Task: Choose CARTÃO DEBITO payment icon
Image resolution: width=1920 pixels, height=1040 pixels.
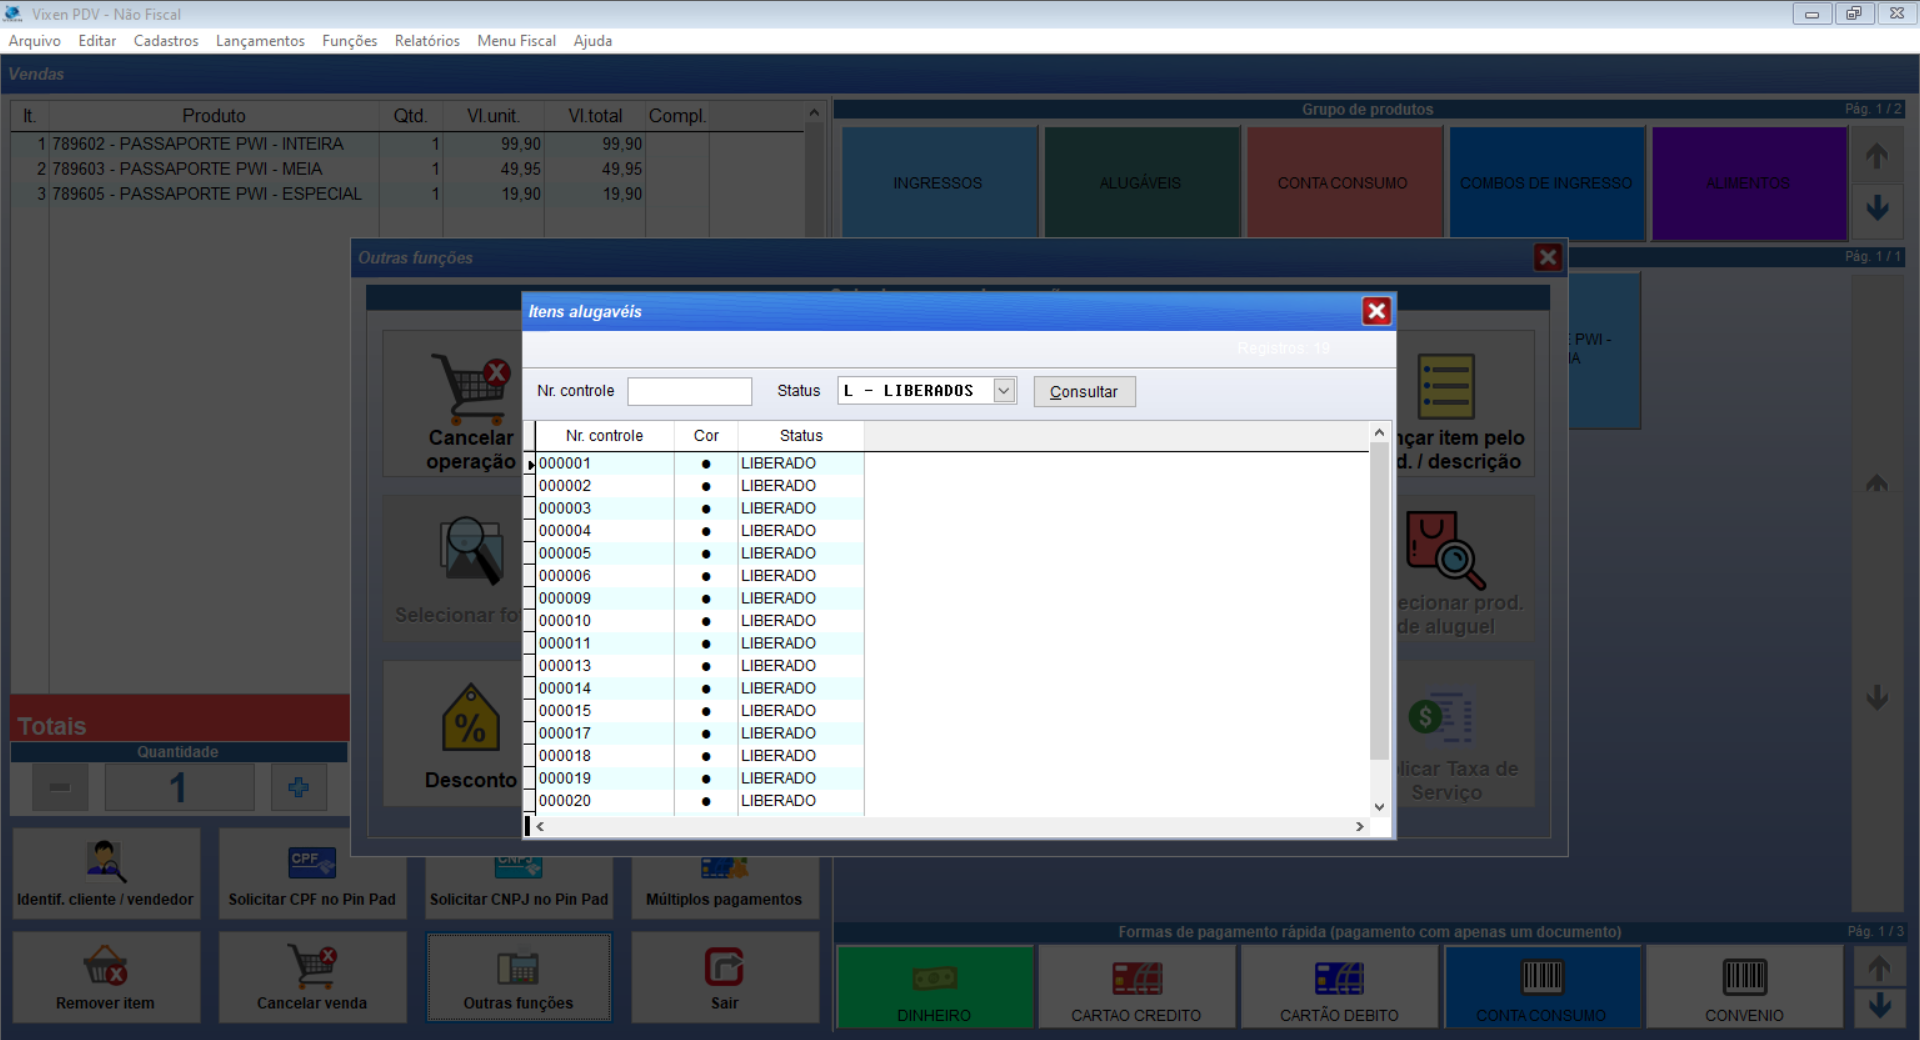Action: [x=1339, y=977]
